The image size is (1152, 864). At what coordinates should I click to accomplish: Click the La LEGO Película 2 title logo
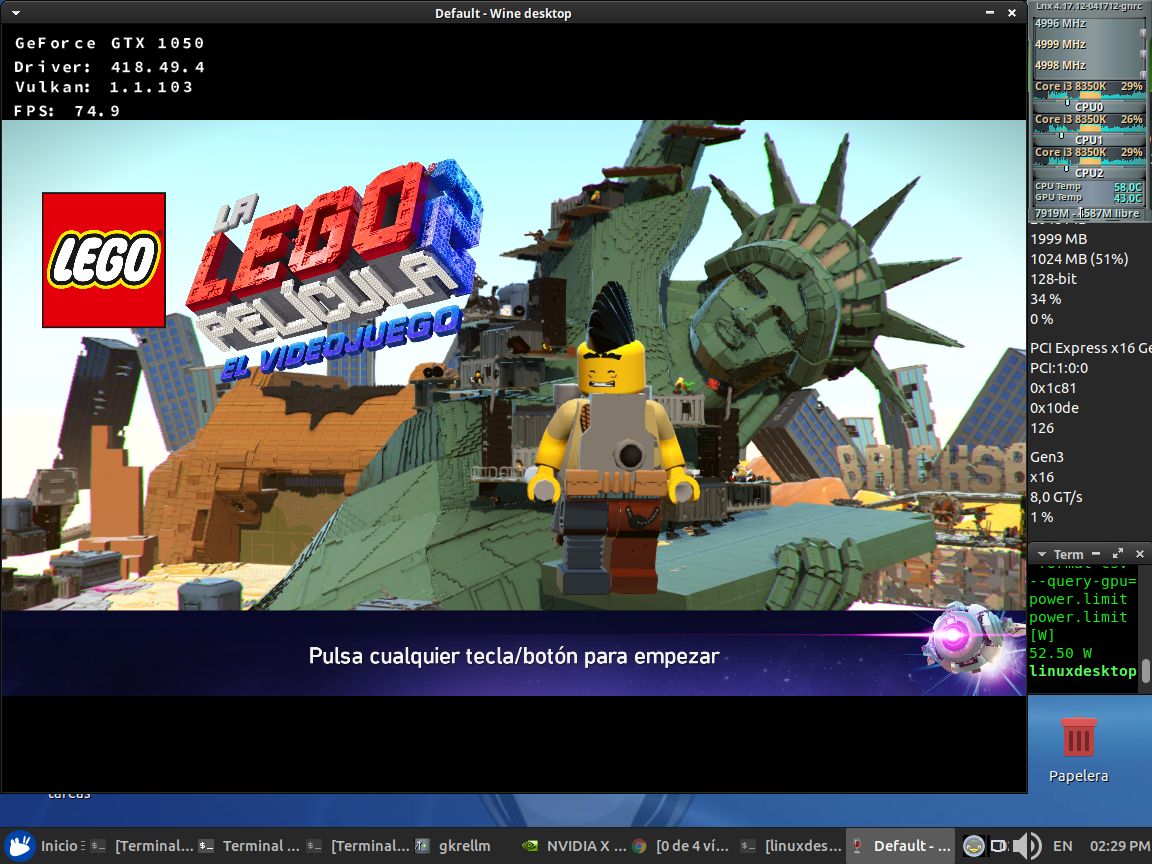[x=334, y=268]
